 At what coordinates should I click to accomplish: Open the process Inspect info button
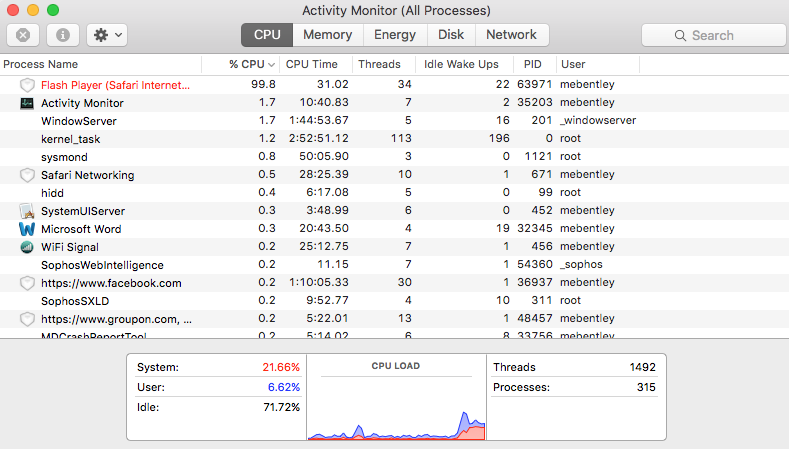62,35
